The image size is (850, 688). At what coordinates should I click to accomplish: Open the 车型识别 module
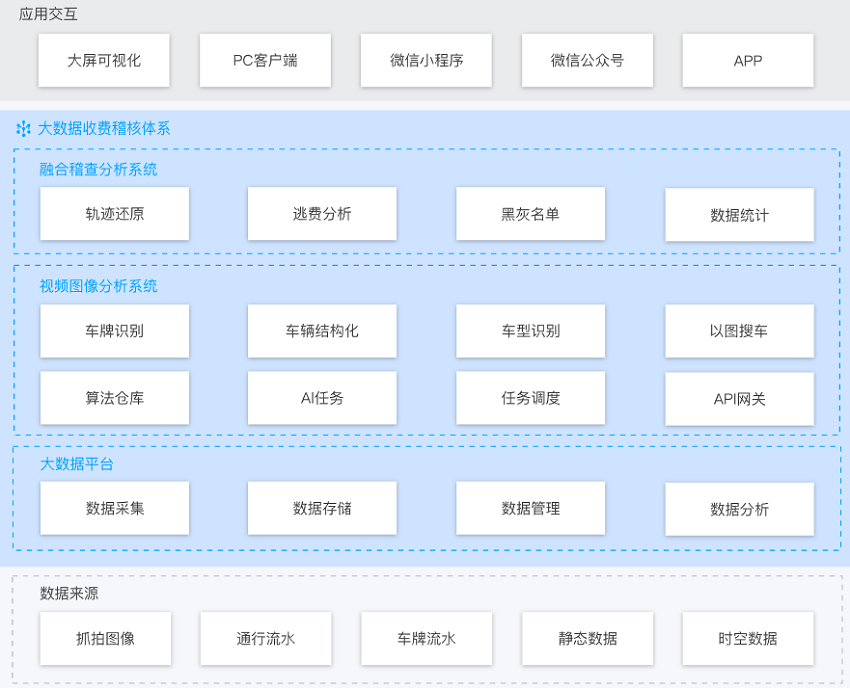pyautogui.click(x=531, y=331)
